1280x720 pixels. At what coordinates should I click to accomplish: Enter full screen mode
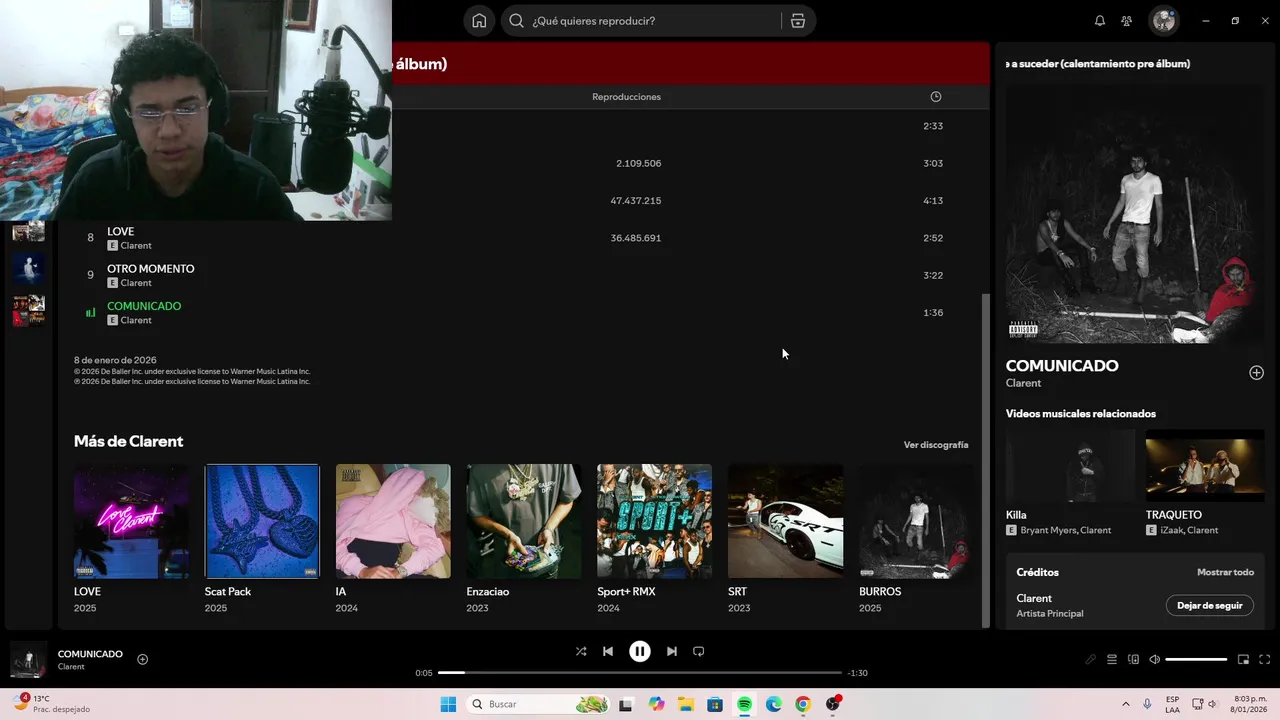tap(1265, 660)
